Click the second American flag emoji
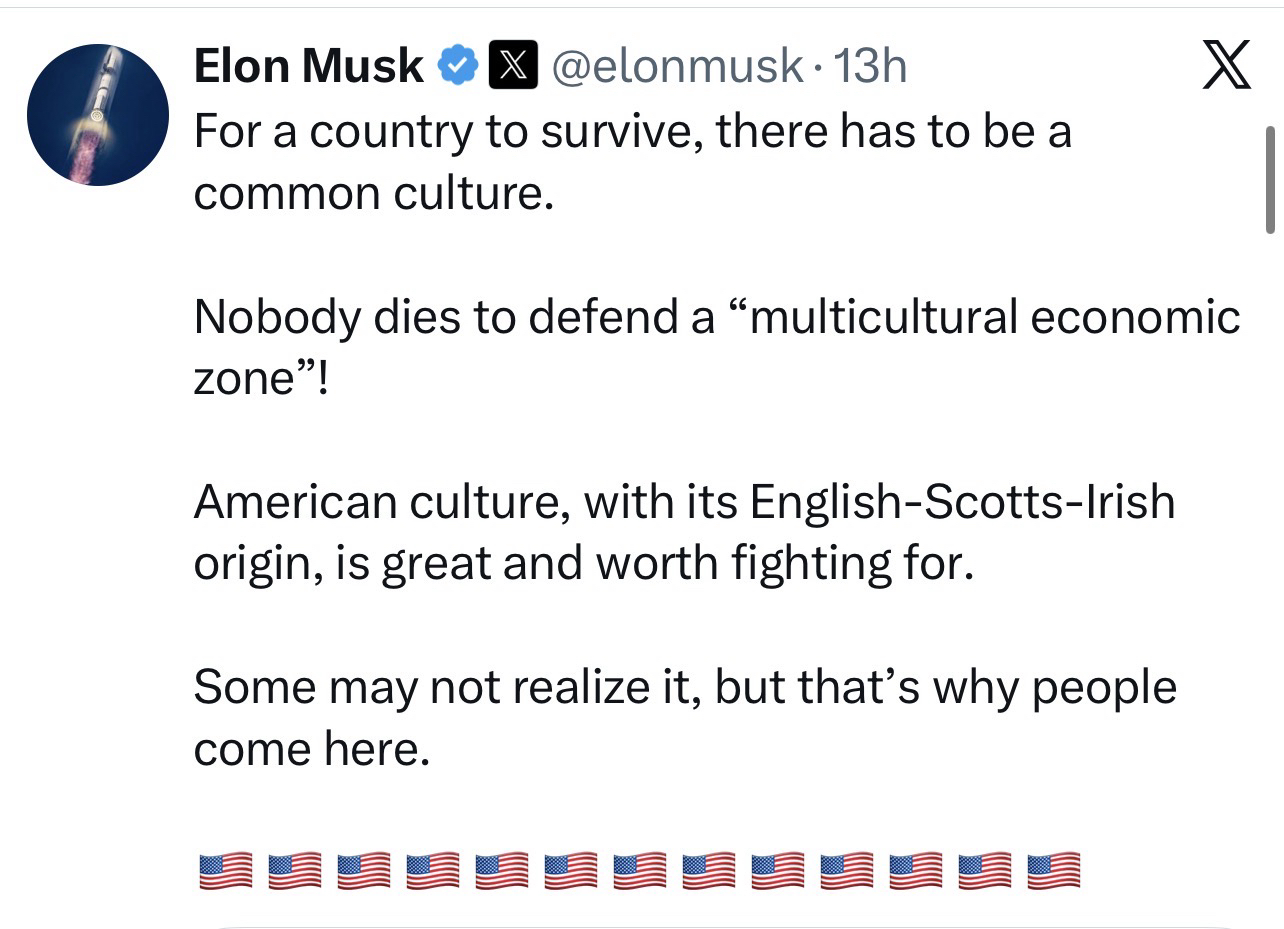This screenshot has width=1284, height=929. (x=294, y=871)
